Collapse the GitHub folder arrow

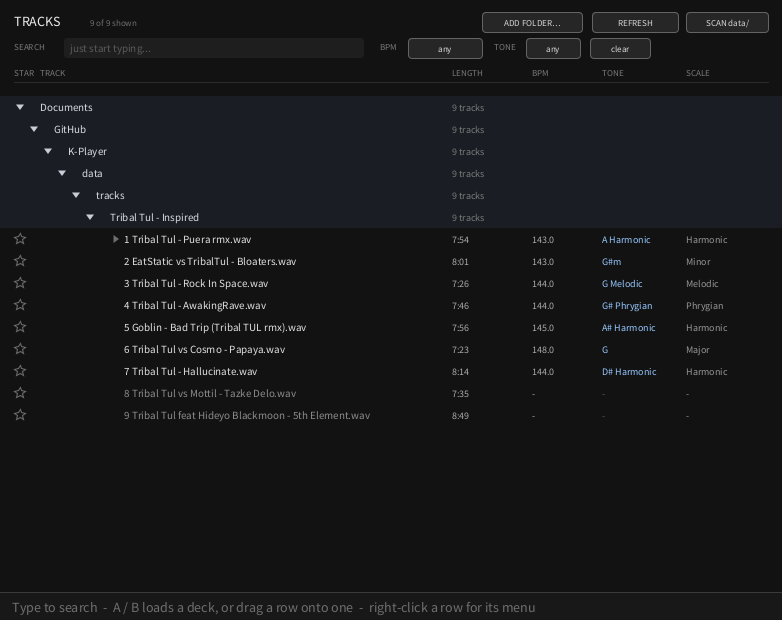click(x=34, y=129)
